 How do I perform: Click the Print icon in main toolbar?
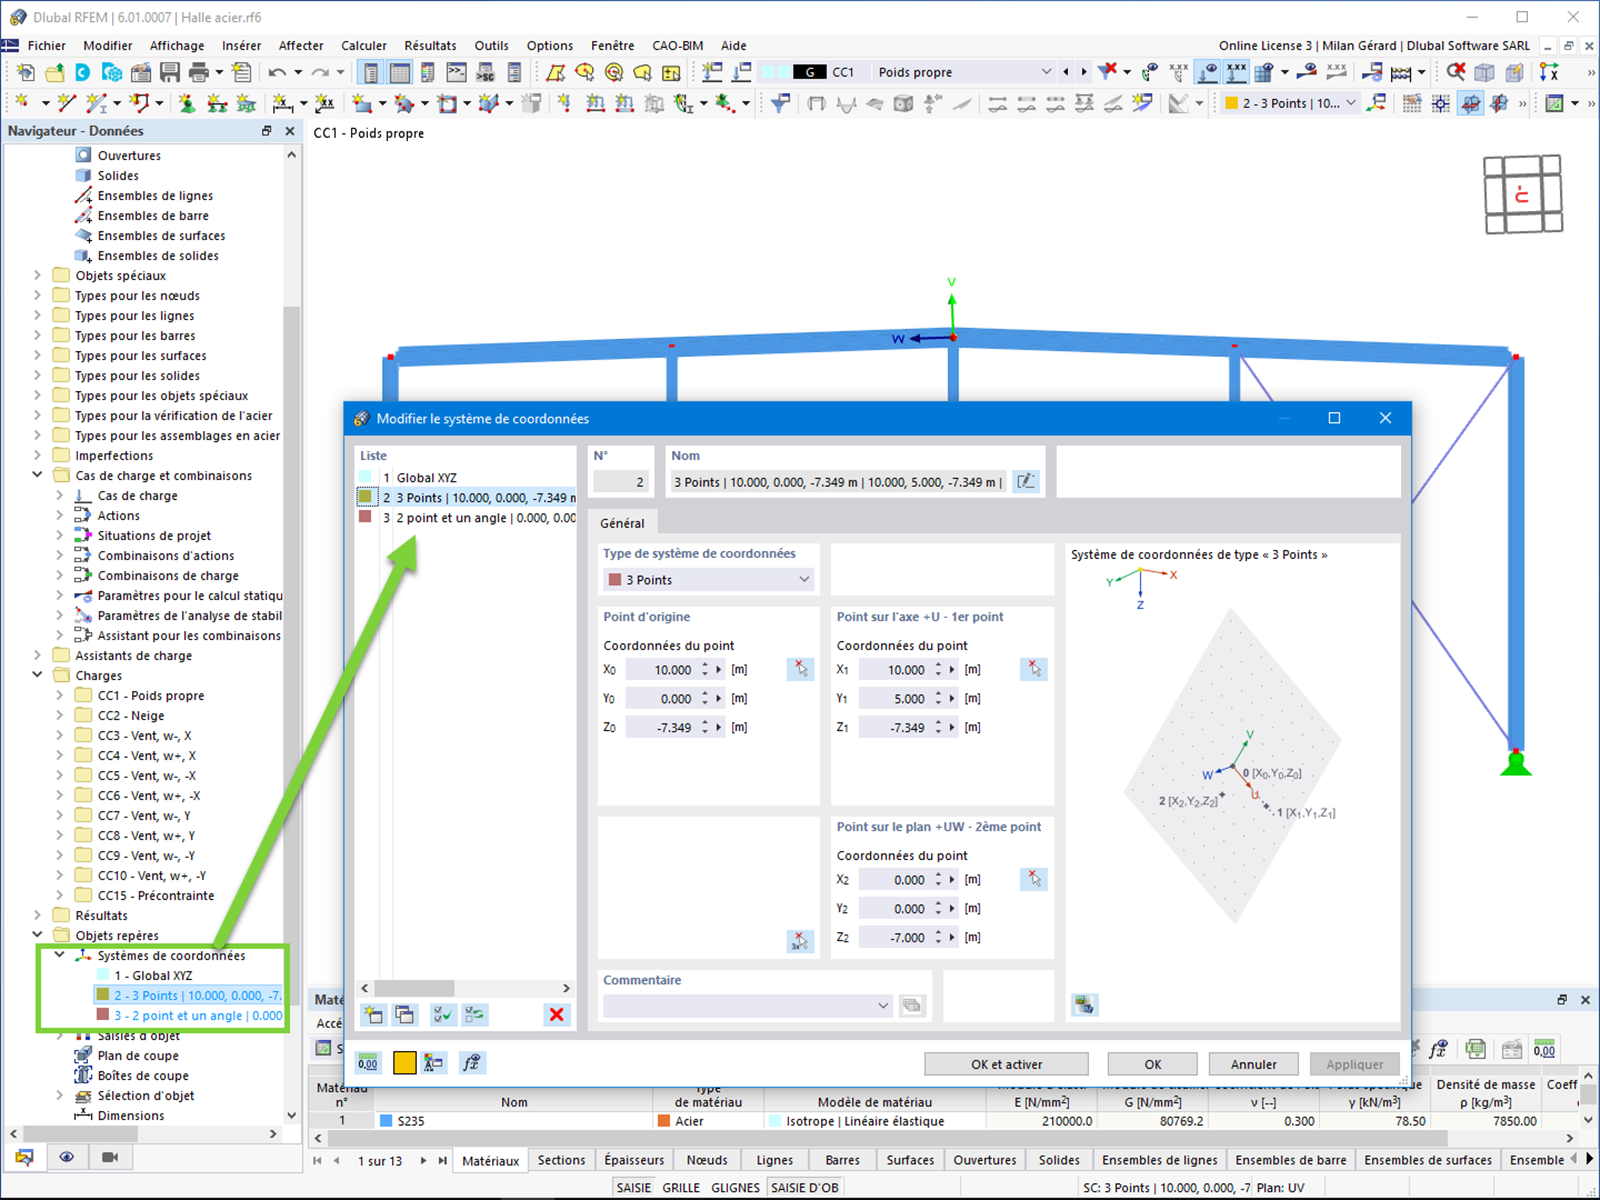coord(199,72)
